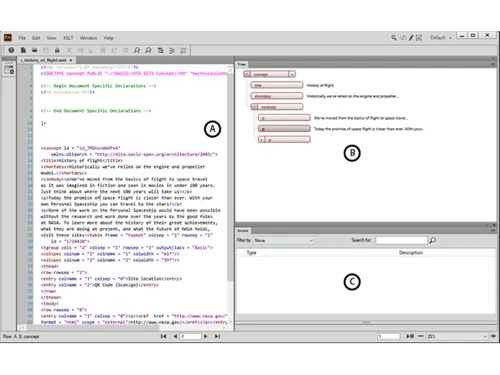Click the code editor vertical scrollbar
500x375 pixels.
[230, 177]
